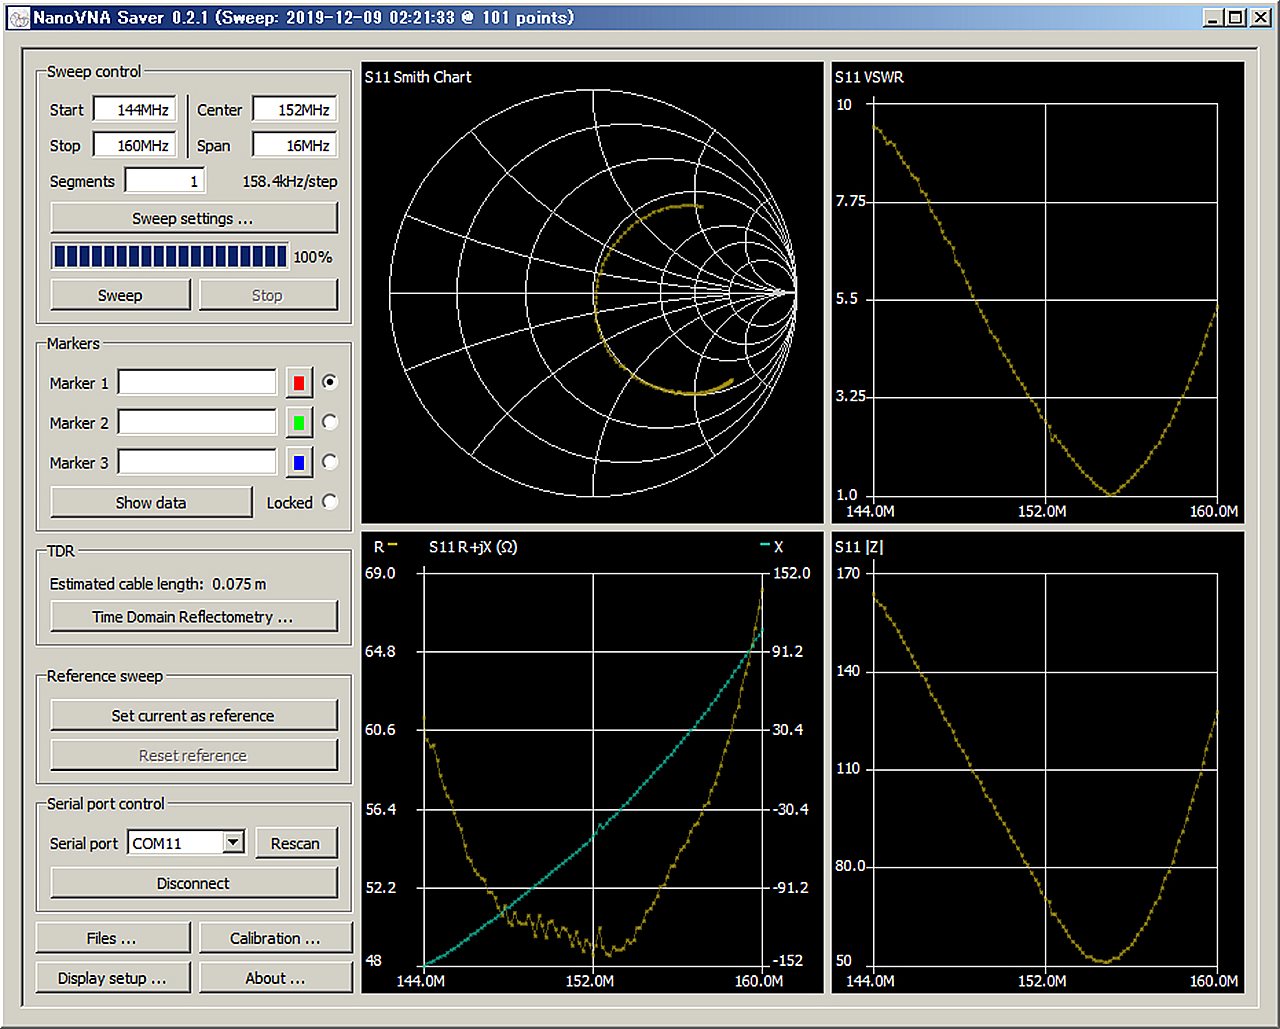Screen dimensions: 1280x1029
Task: Click the R legend in R+jX chart
Action: [x=386, y=547]
